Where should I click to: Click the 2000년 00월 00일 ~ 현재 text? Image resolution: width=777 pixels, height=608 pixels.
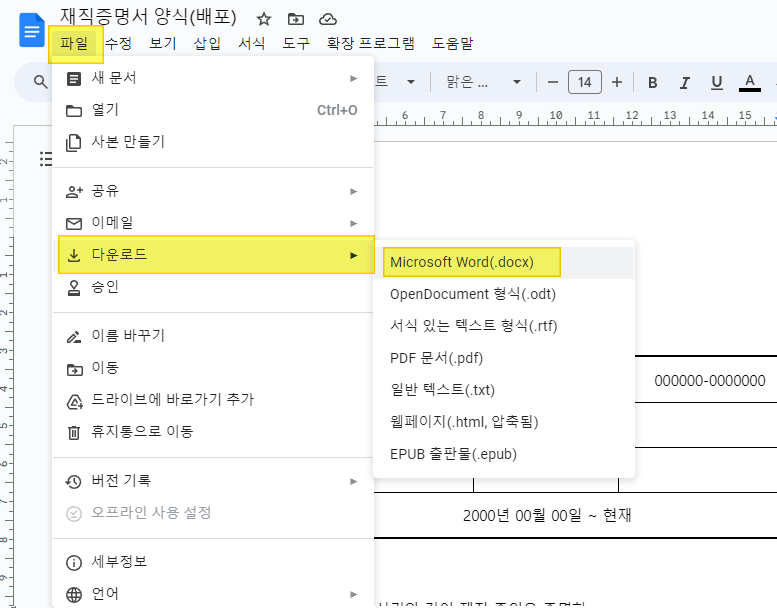[547, 515]
